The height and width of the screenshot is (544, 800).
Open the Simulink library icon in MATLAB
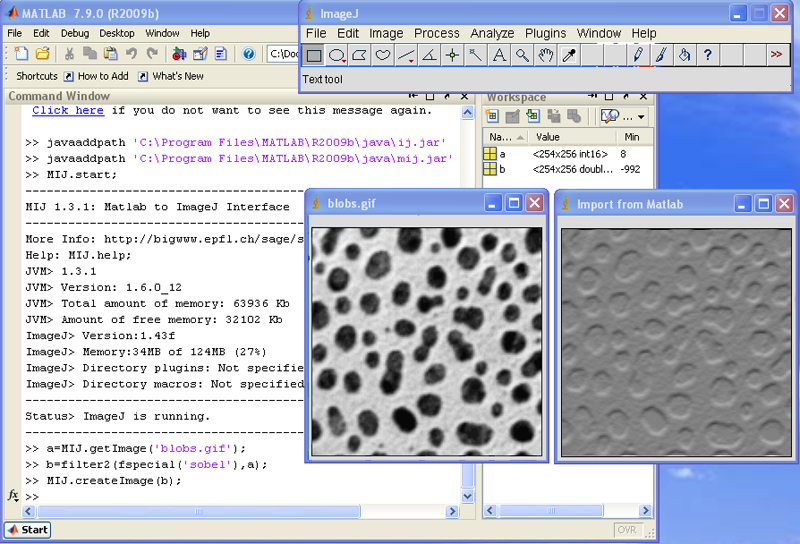178,54
